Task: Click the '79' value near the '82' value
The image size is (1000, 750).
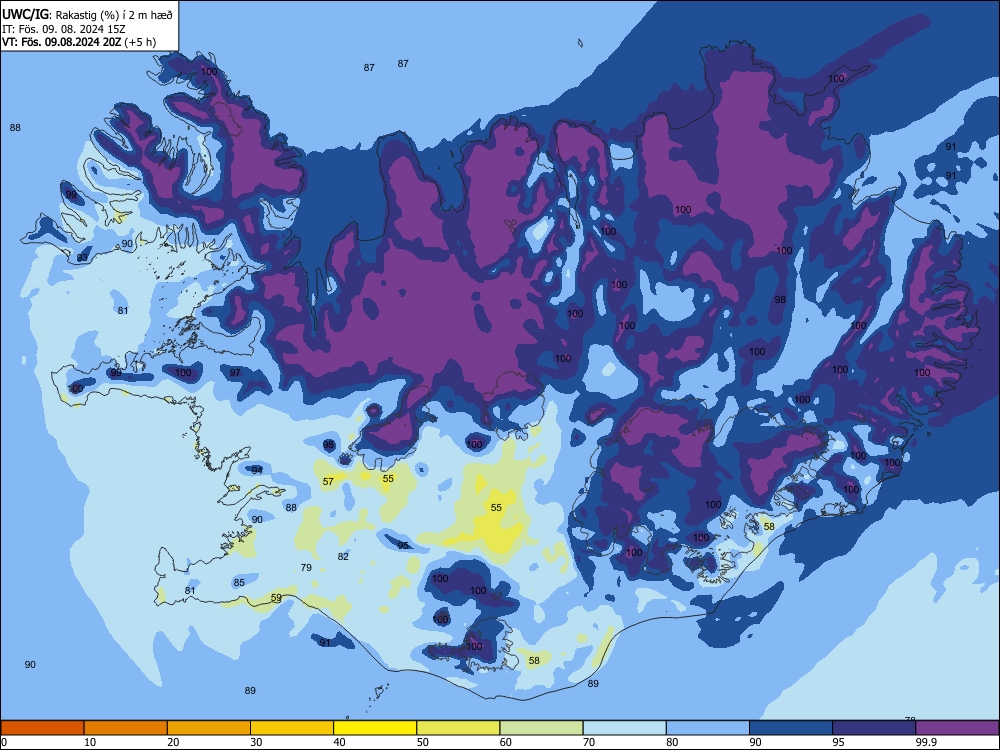Action: click(x=306, y=567)
